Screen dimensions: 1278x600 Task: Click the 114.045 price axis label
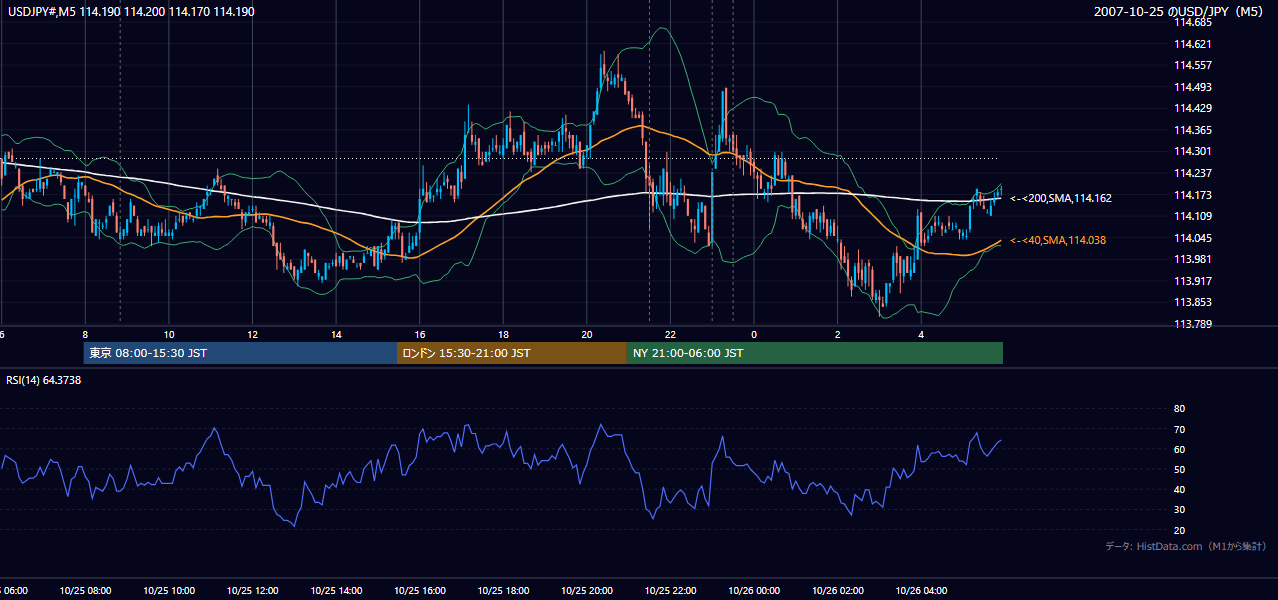(1192, 238)
